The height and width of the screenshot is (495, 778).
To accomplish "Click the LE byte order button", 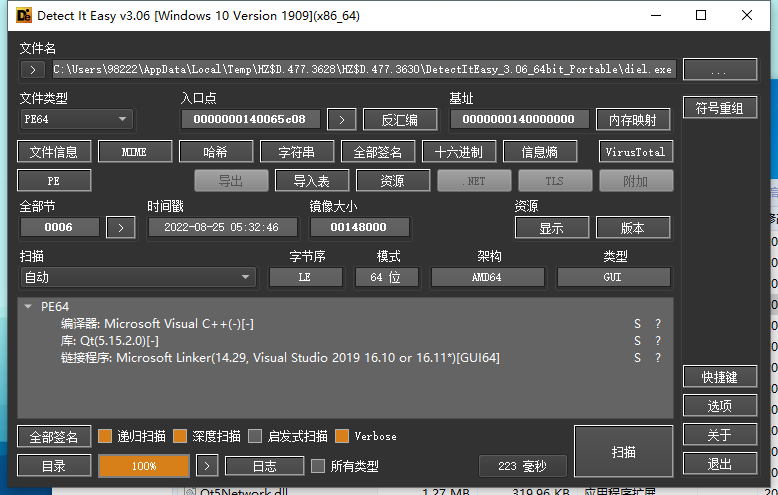I will 305,277.
